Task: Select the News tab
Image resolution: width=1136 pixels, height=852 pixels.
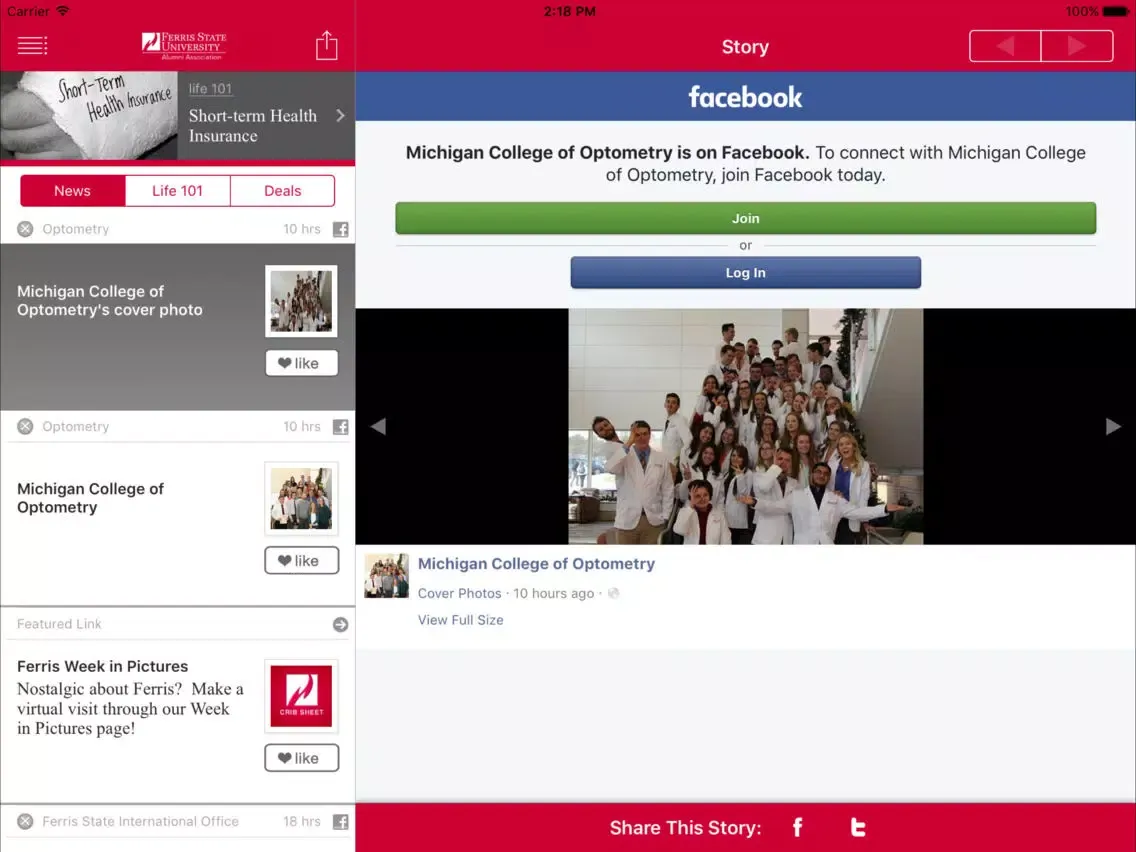Action: click(72, 191)
